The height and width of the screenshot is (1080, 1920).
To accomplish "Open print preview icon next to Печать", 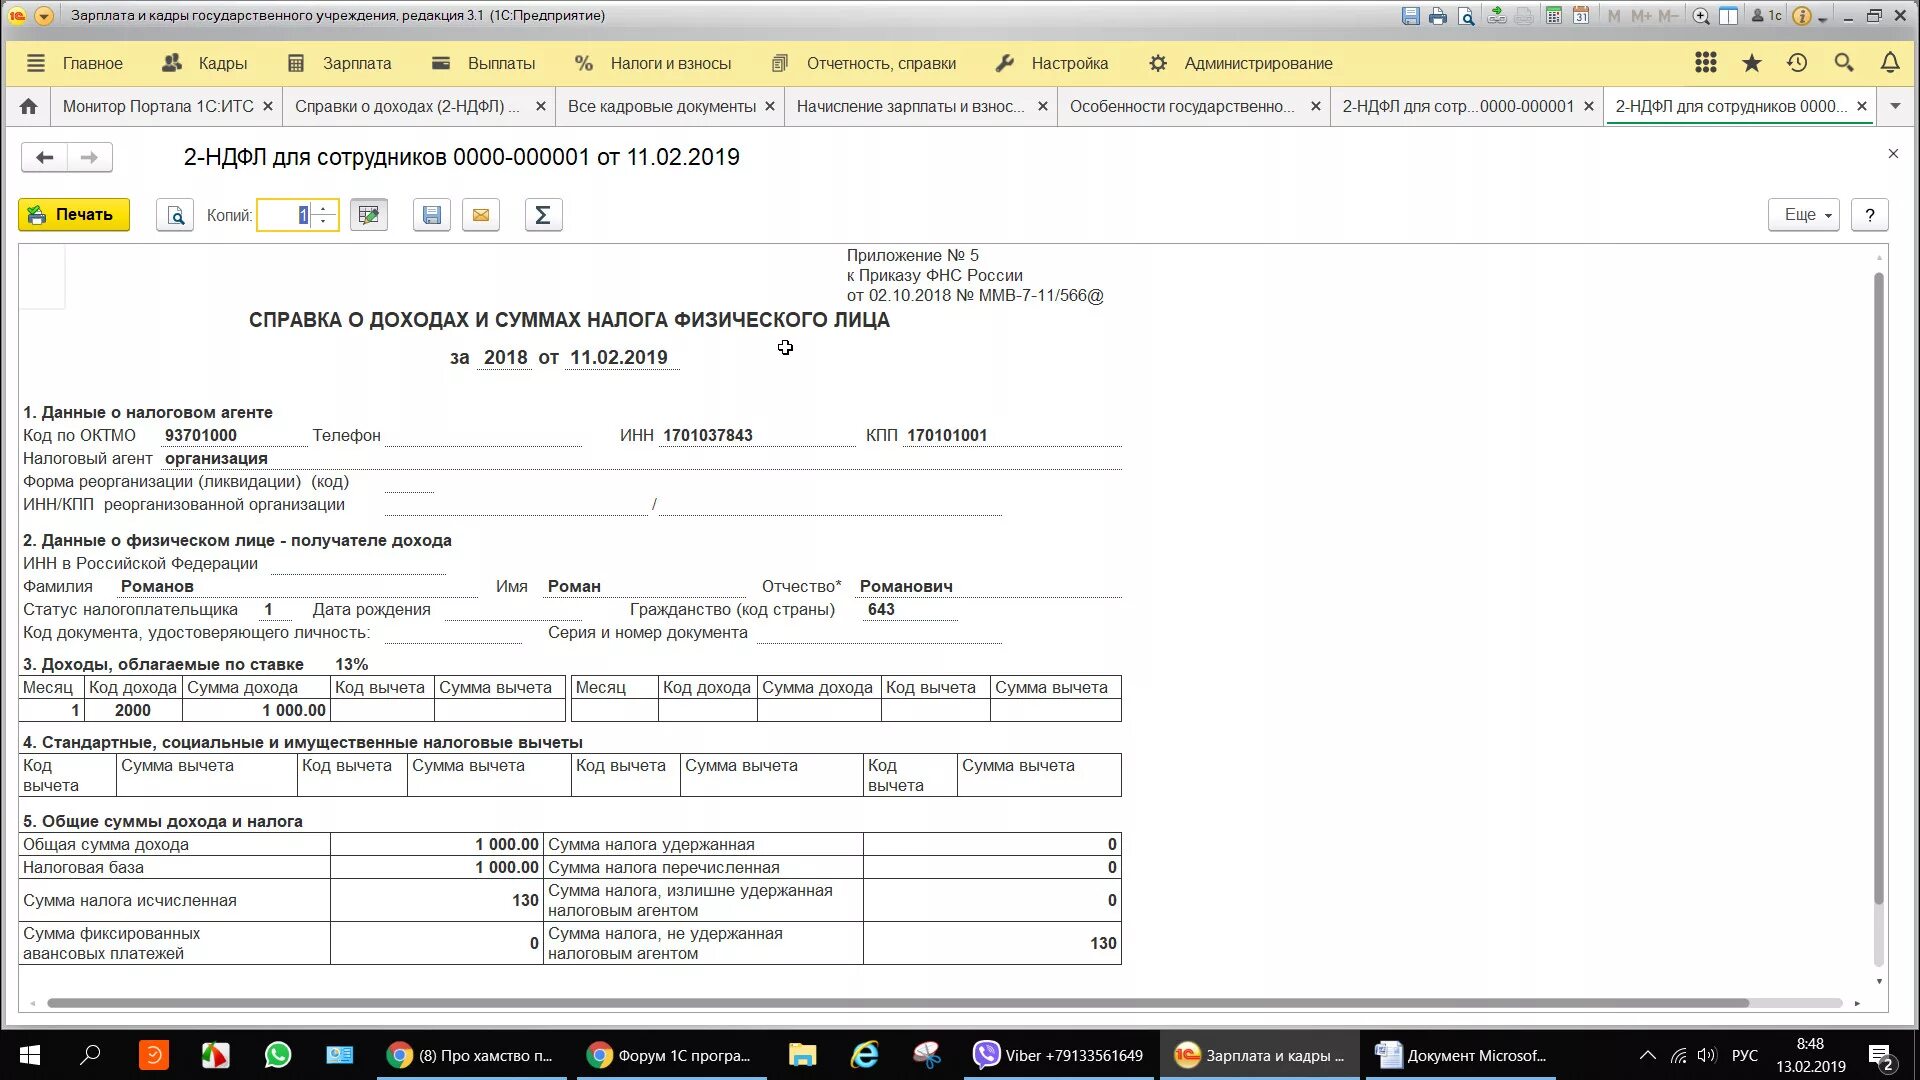I will pyautogui.click(x=175, y=215).
